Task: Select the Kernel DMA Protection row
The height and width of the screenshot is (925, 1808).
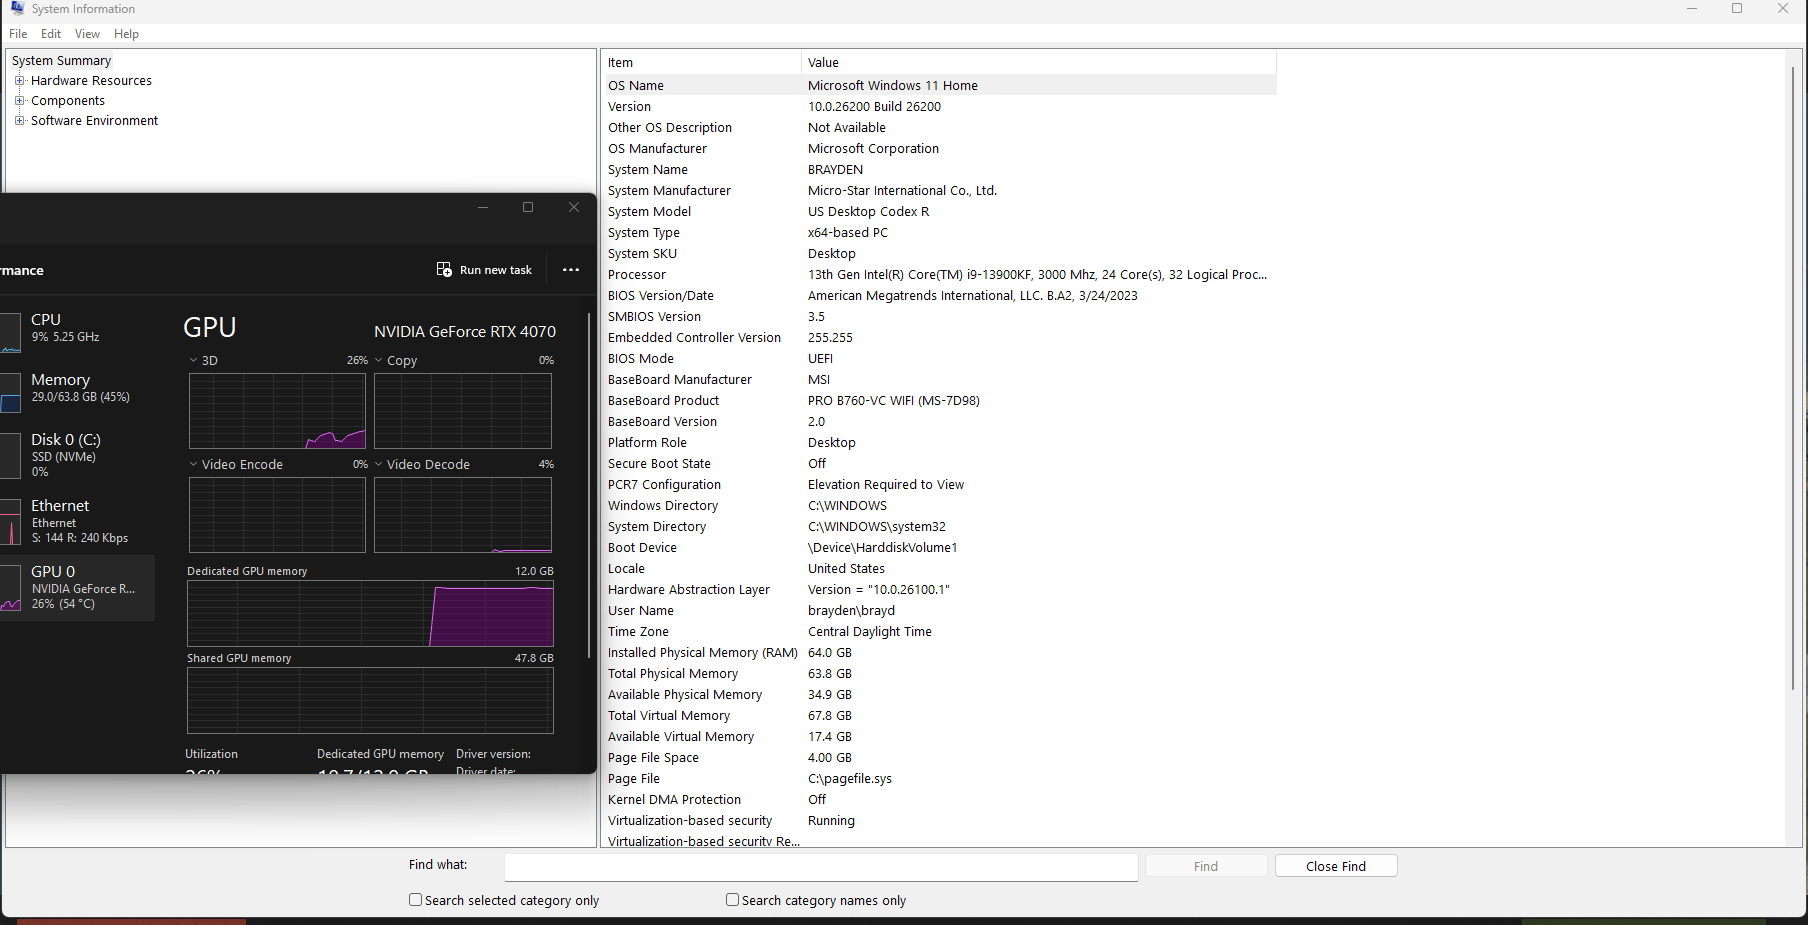Action: 939,800
